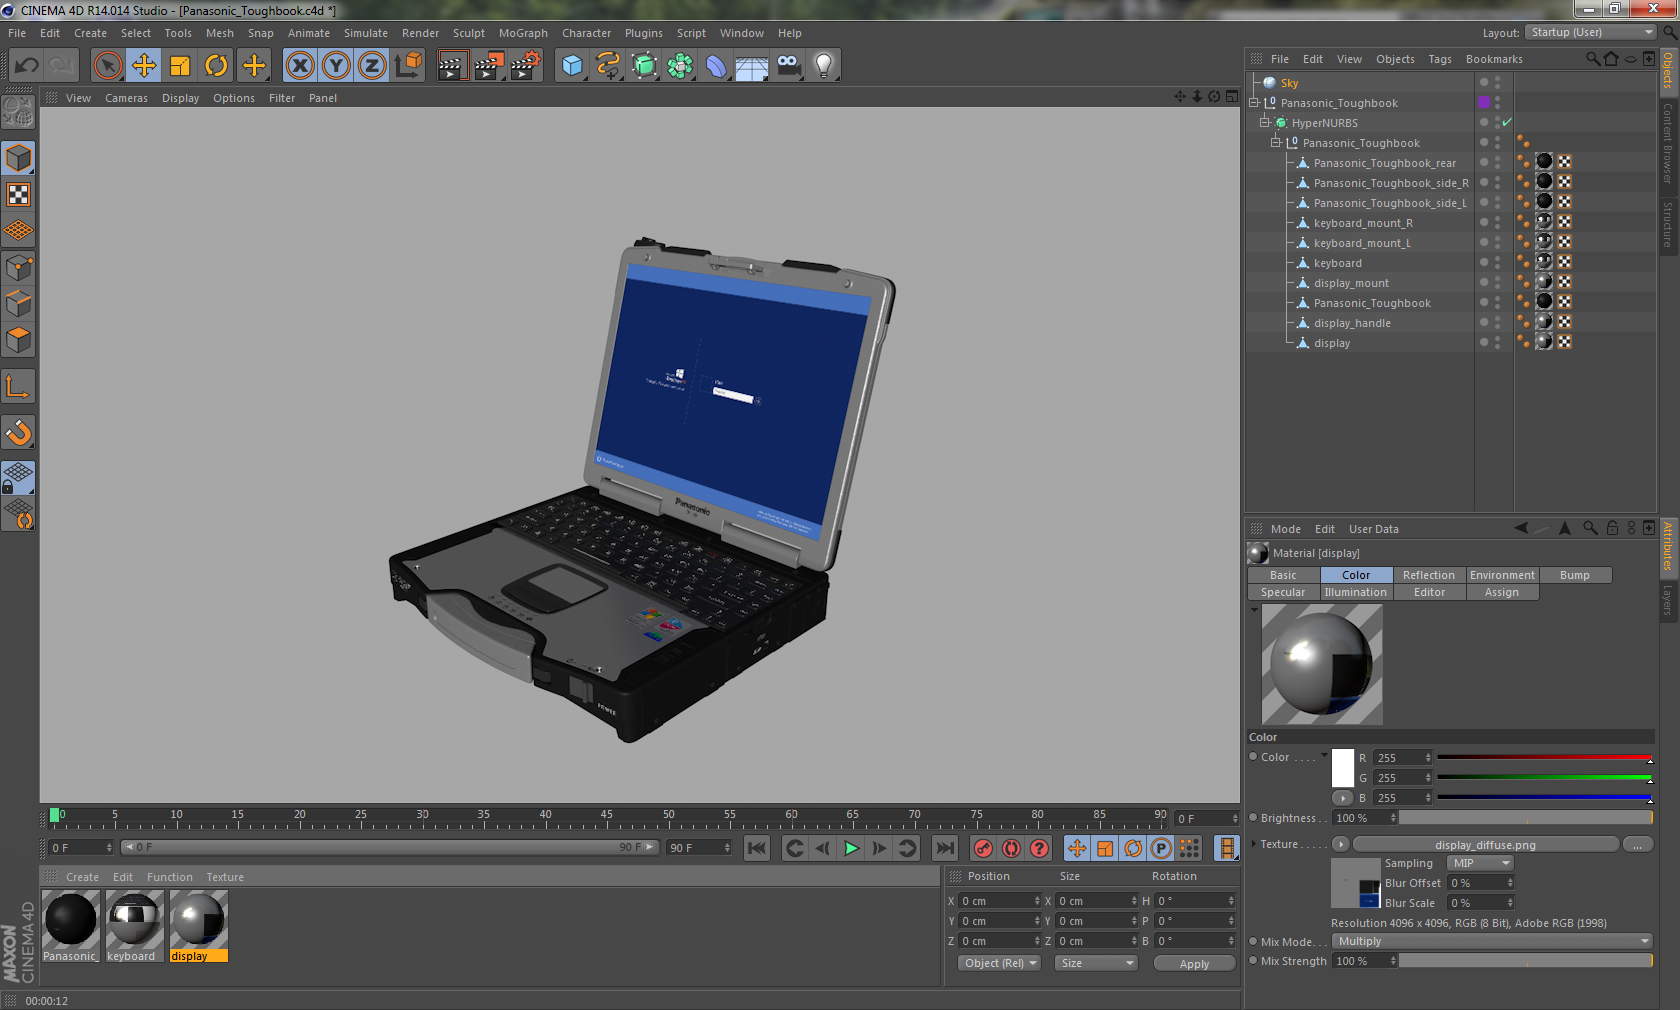Open Sampling MIP dropdown

tap(1480, 863)
